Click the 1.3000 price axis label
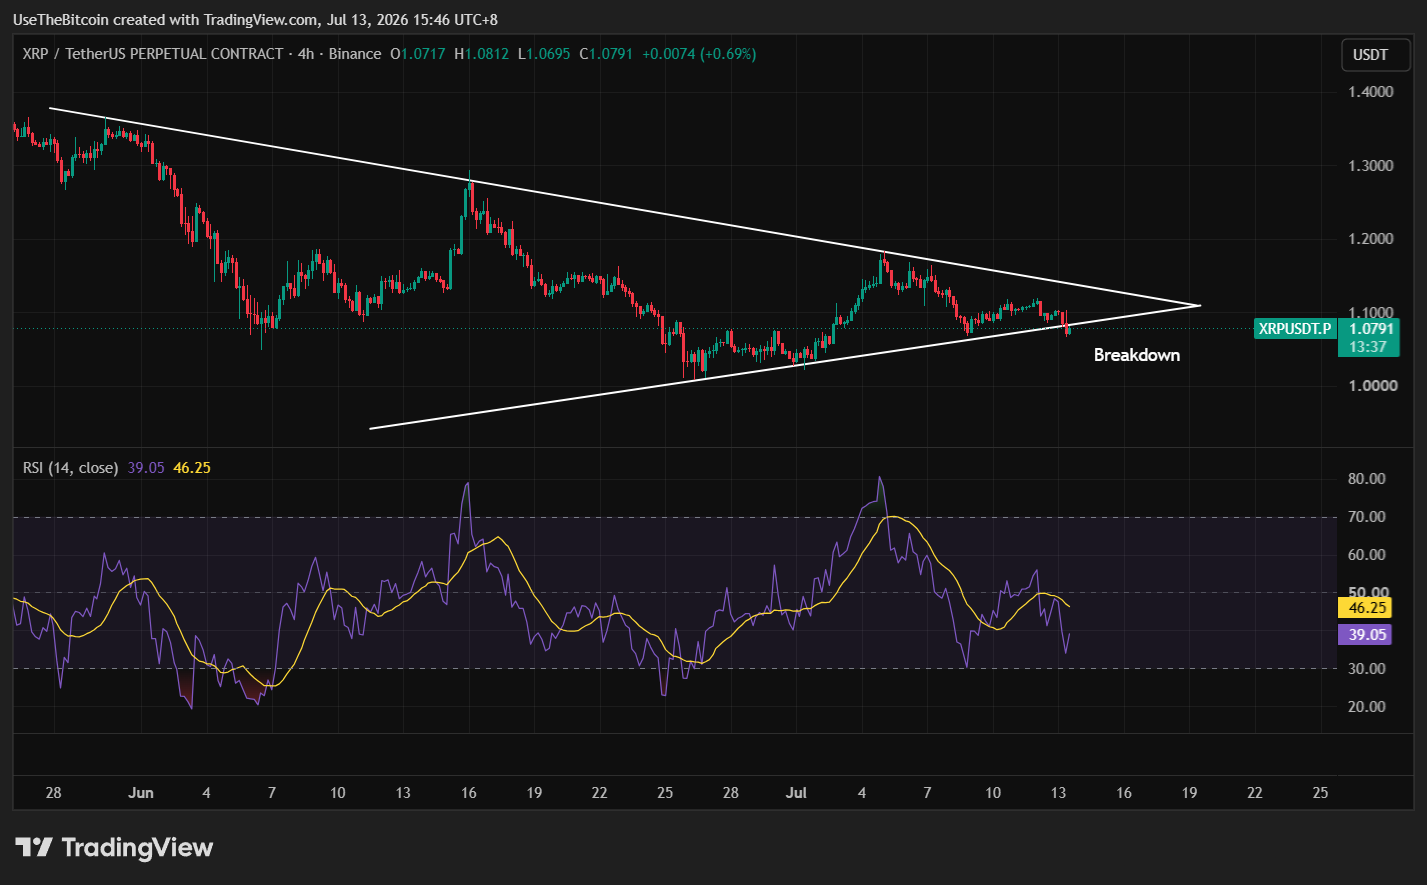The height and width of the screenshot is (885, 1427). click(1371, 166)
